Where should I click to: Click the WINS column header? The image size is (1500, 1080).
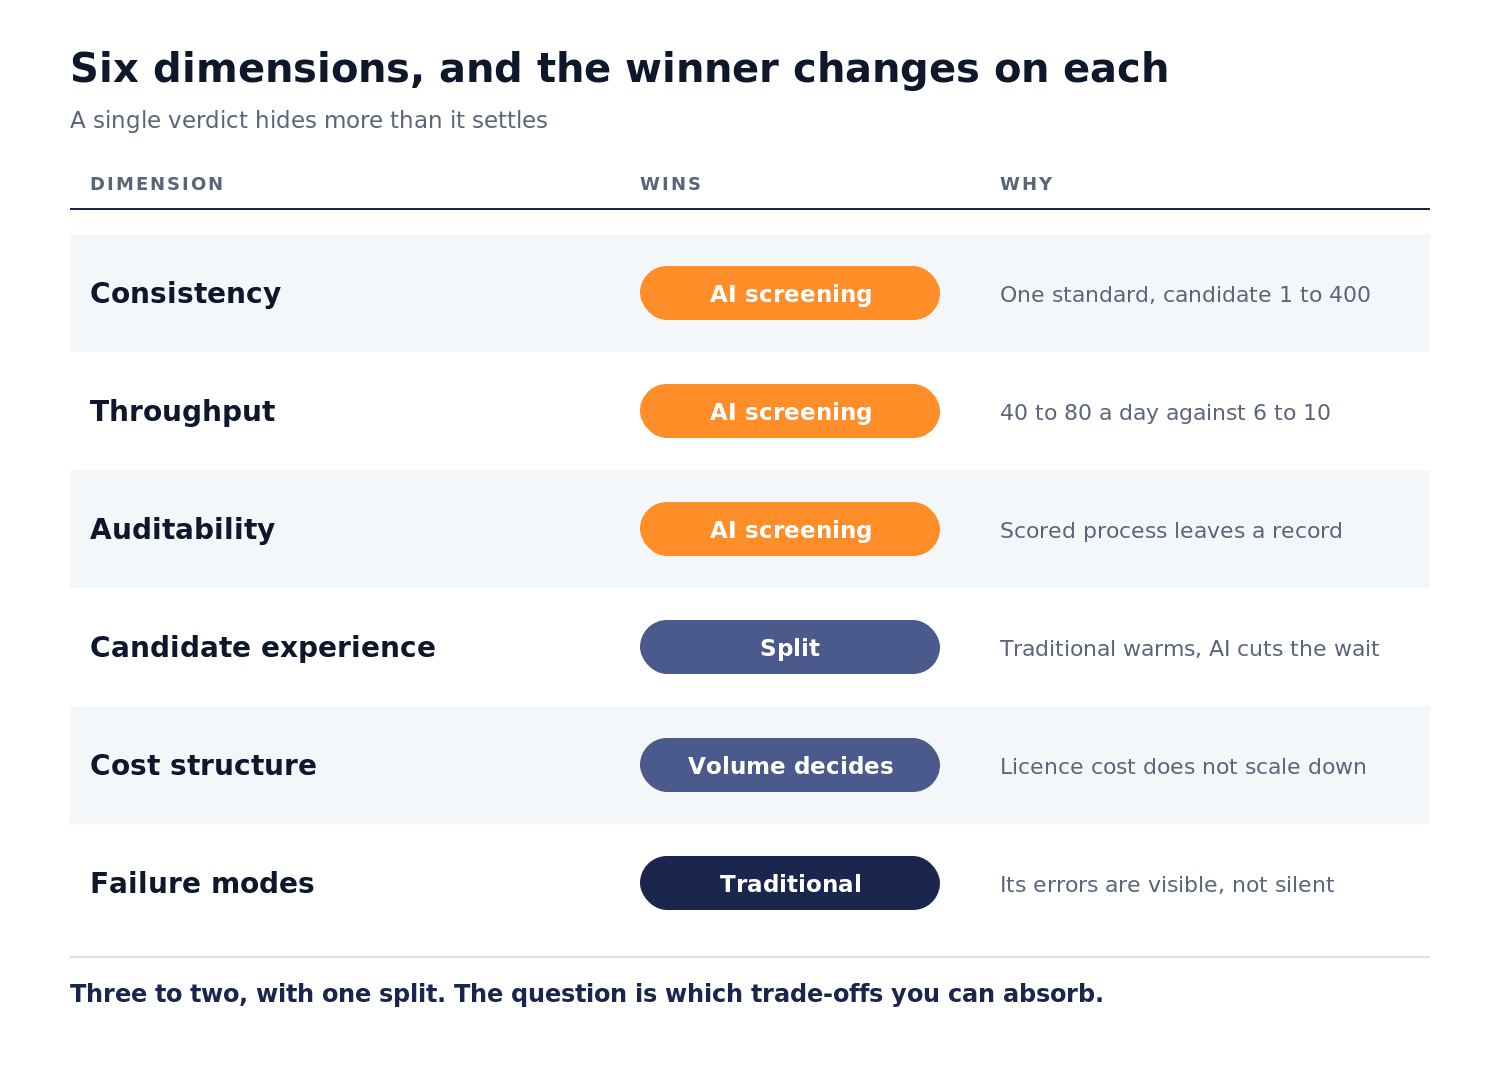(671, 184)
